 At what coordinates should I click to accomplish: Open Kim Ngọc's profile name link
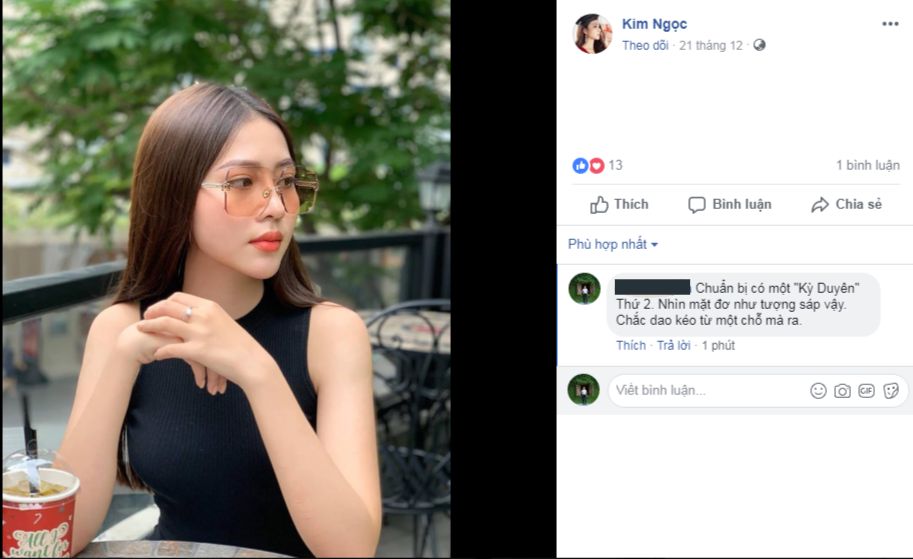pyautogui.click(x=654, y=24)
